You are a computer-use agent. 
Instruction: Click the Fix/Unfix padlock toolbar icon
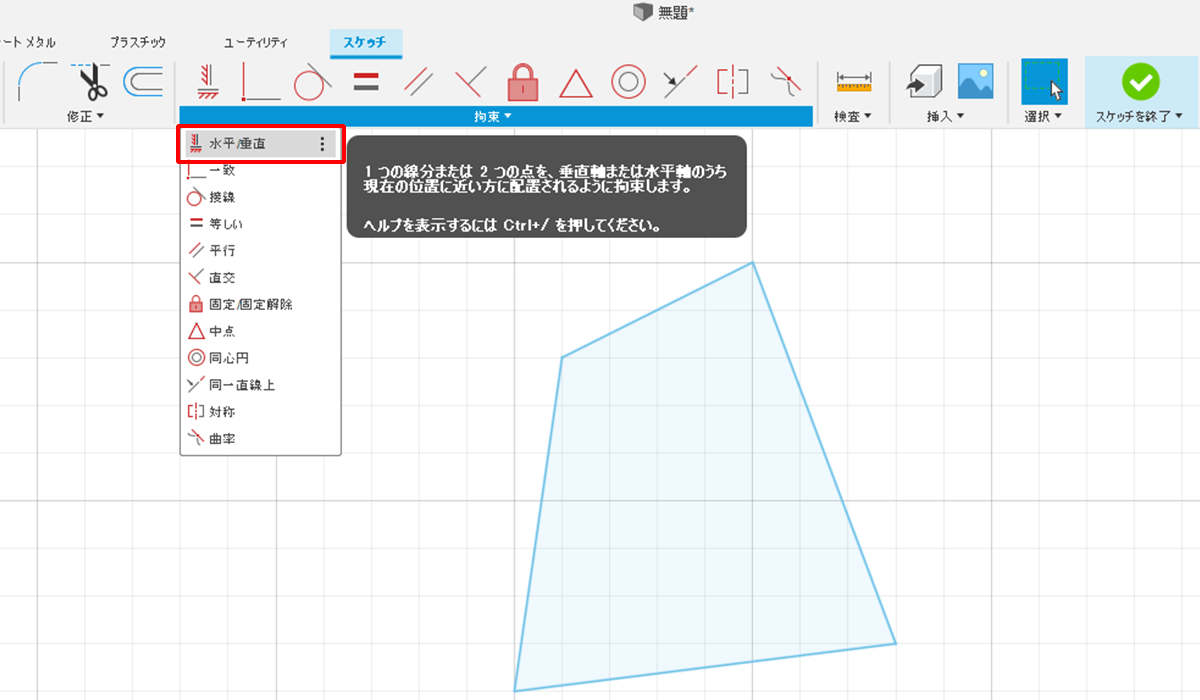pos(522,82)
